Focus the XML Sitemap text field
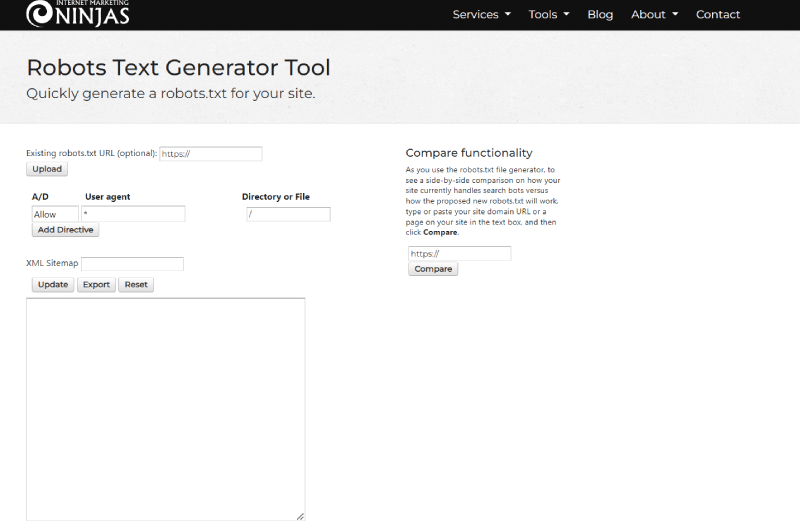 132,264
